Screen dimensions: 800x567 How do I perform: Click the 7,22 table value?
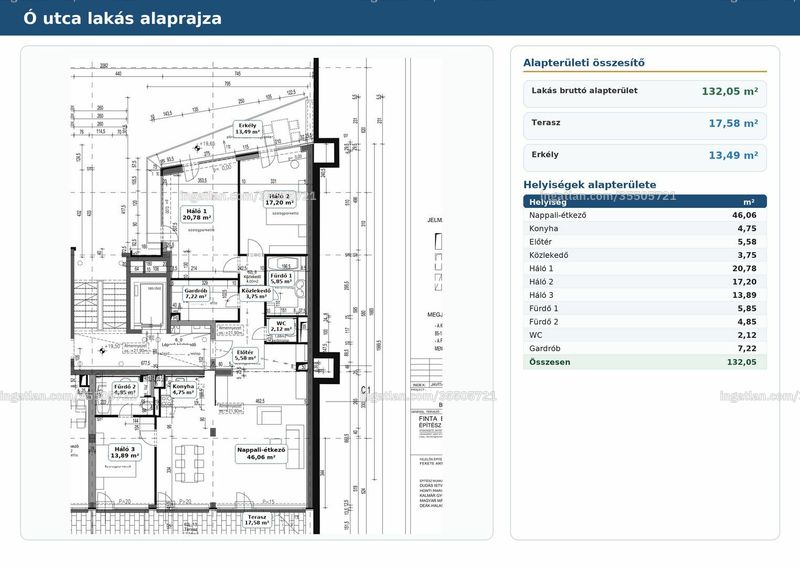pyautogui.click(x=746, y=349)
